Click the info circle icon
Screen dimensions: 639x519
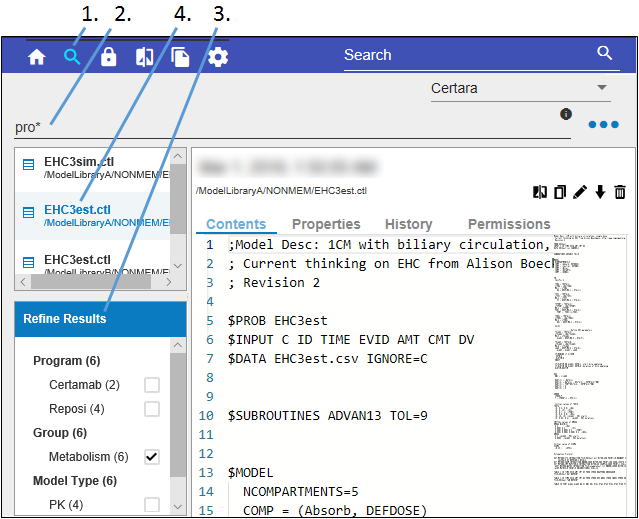tap(566, 114)
